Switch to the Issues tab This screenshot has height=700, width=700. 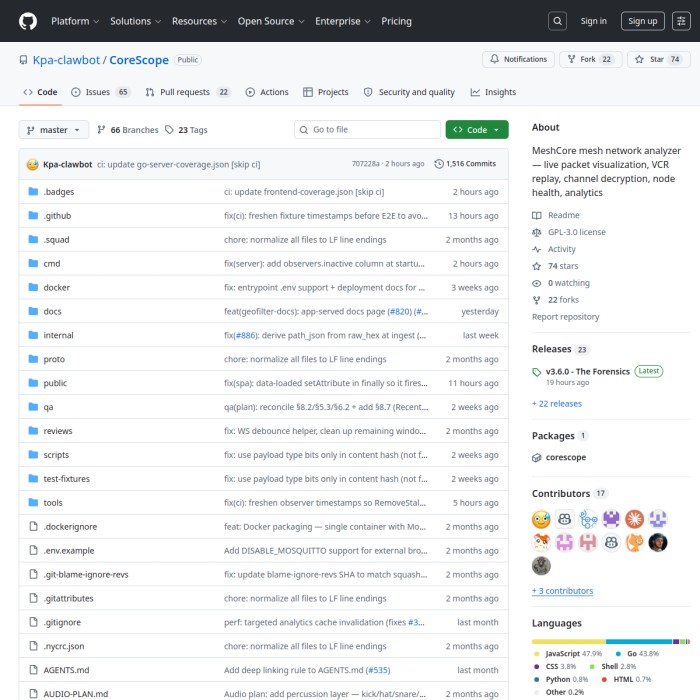(100, 92)
